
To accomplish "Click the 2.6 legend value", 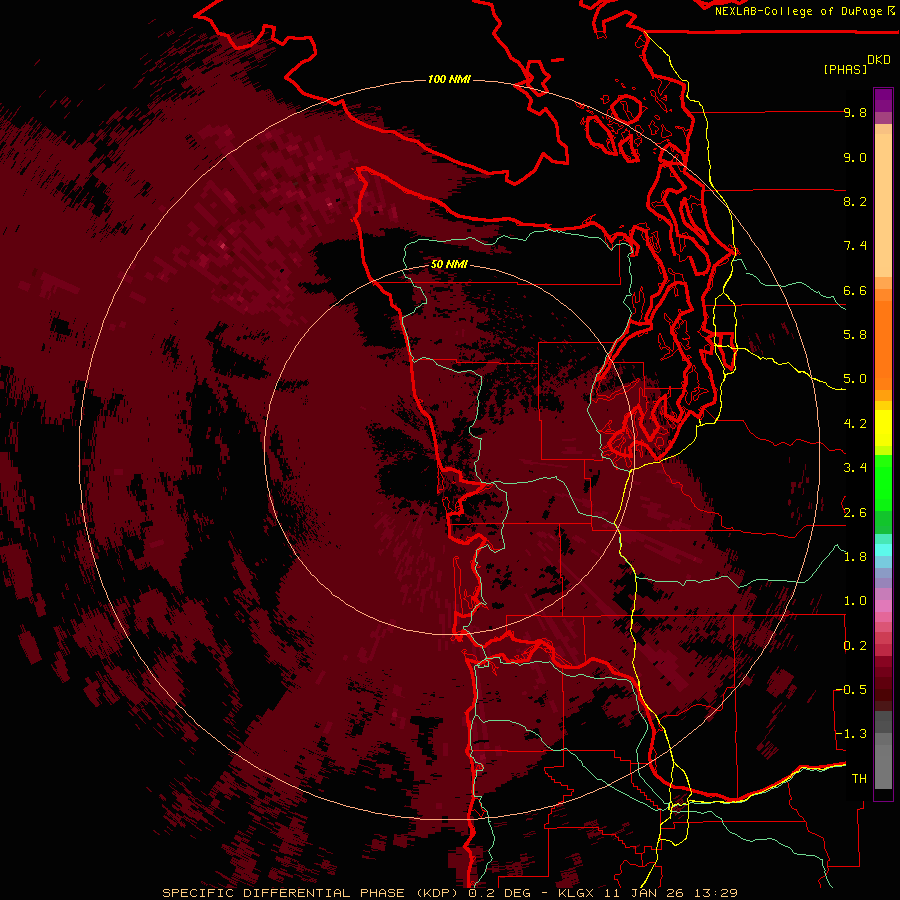I will coord(855,512).
